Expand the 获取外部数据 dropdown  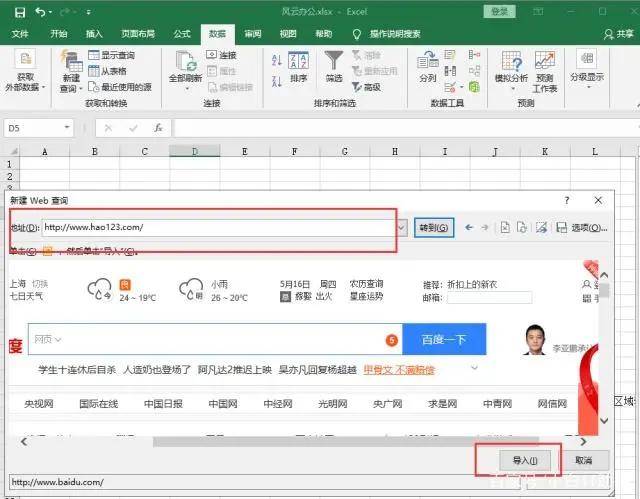[x=25, y=82]
